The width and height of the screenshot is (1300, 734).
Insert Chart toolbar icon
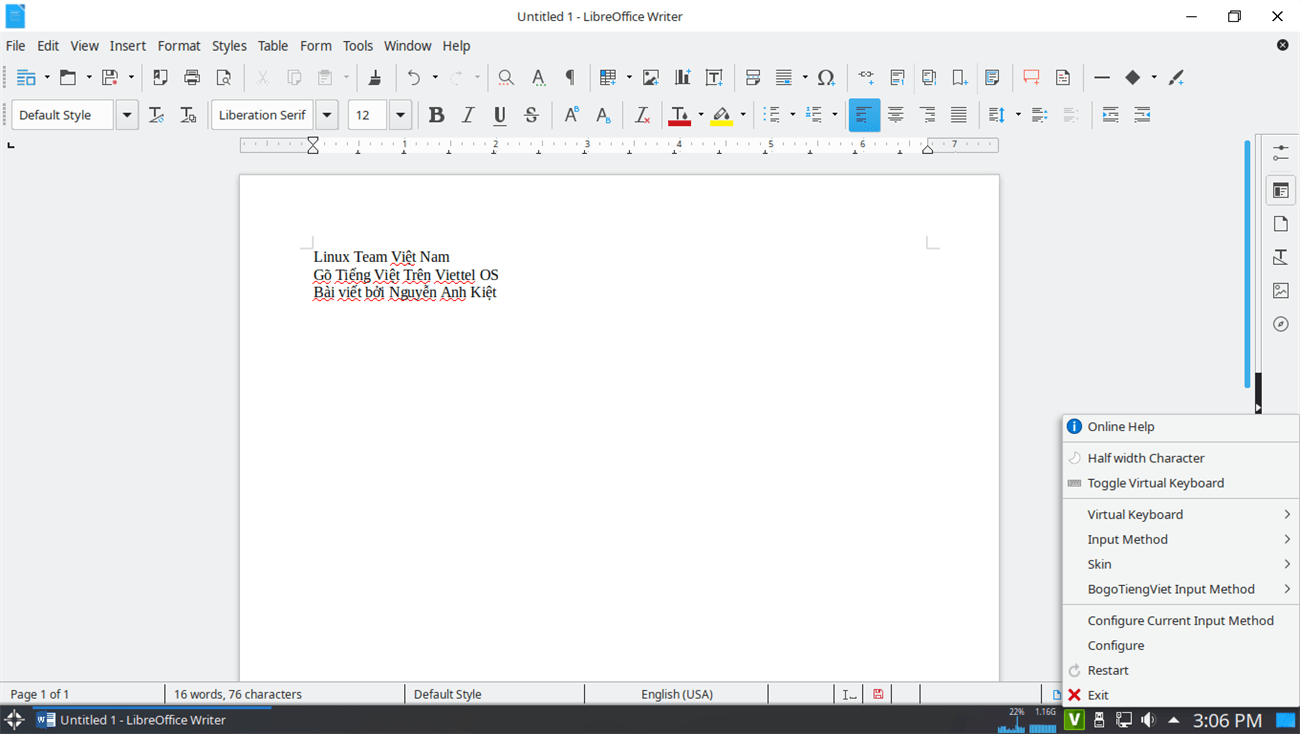(683, 77)
